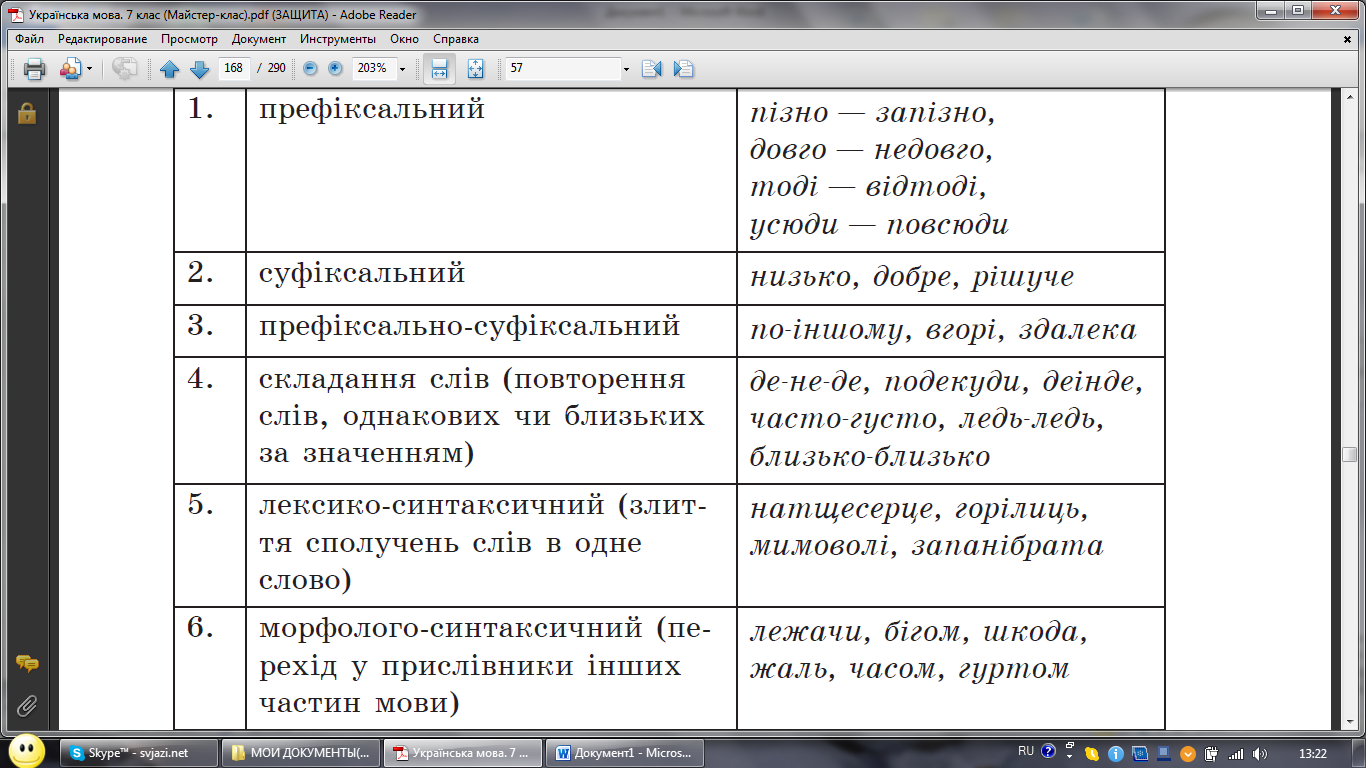Image resolution: width=1366 pixels, height=768 pixels.
Task: Click the Find text field containing 57
Action: click(563, 68)
